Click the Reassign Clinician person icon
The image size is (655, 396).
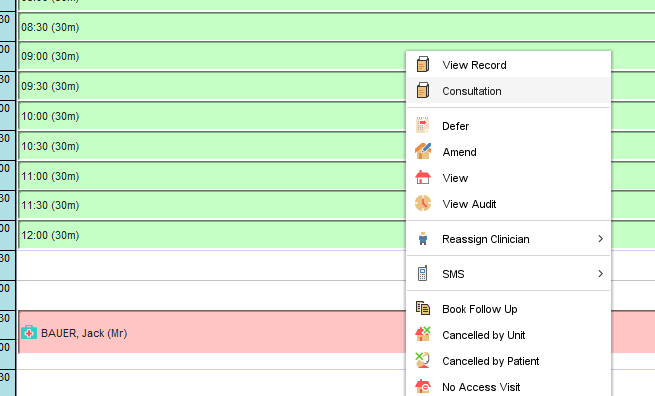423,239
